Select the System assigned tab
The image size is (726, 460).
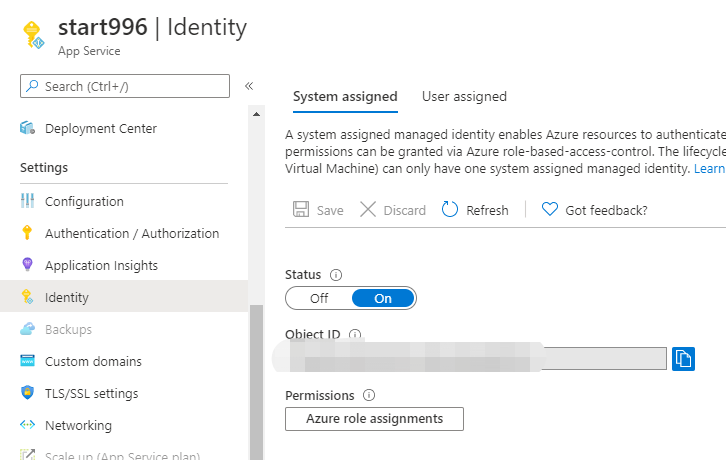coord(345,96)
